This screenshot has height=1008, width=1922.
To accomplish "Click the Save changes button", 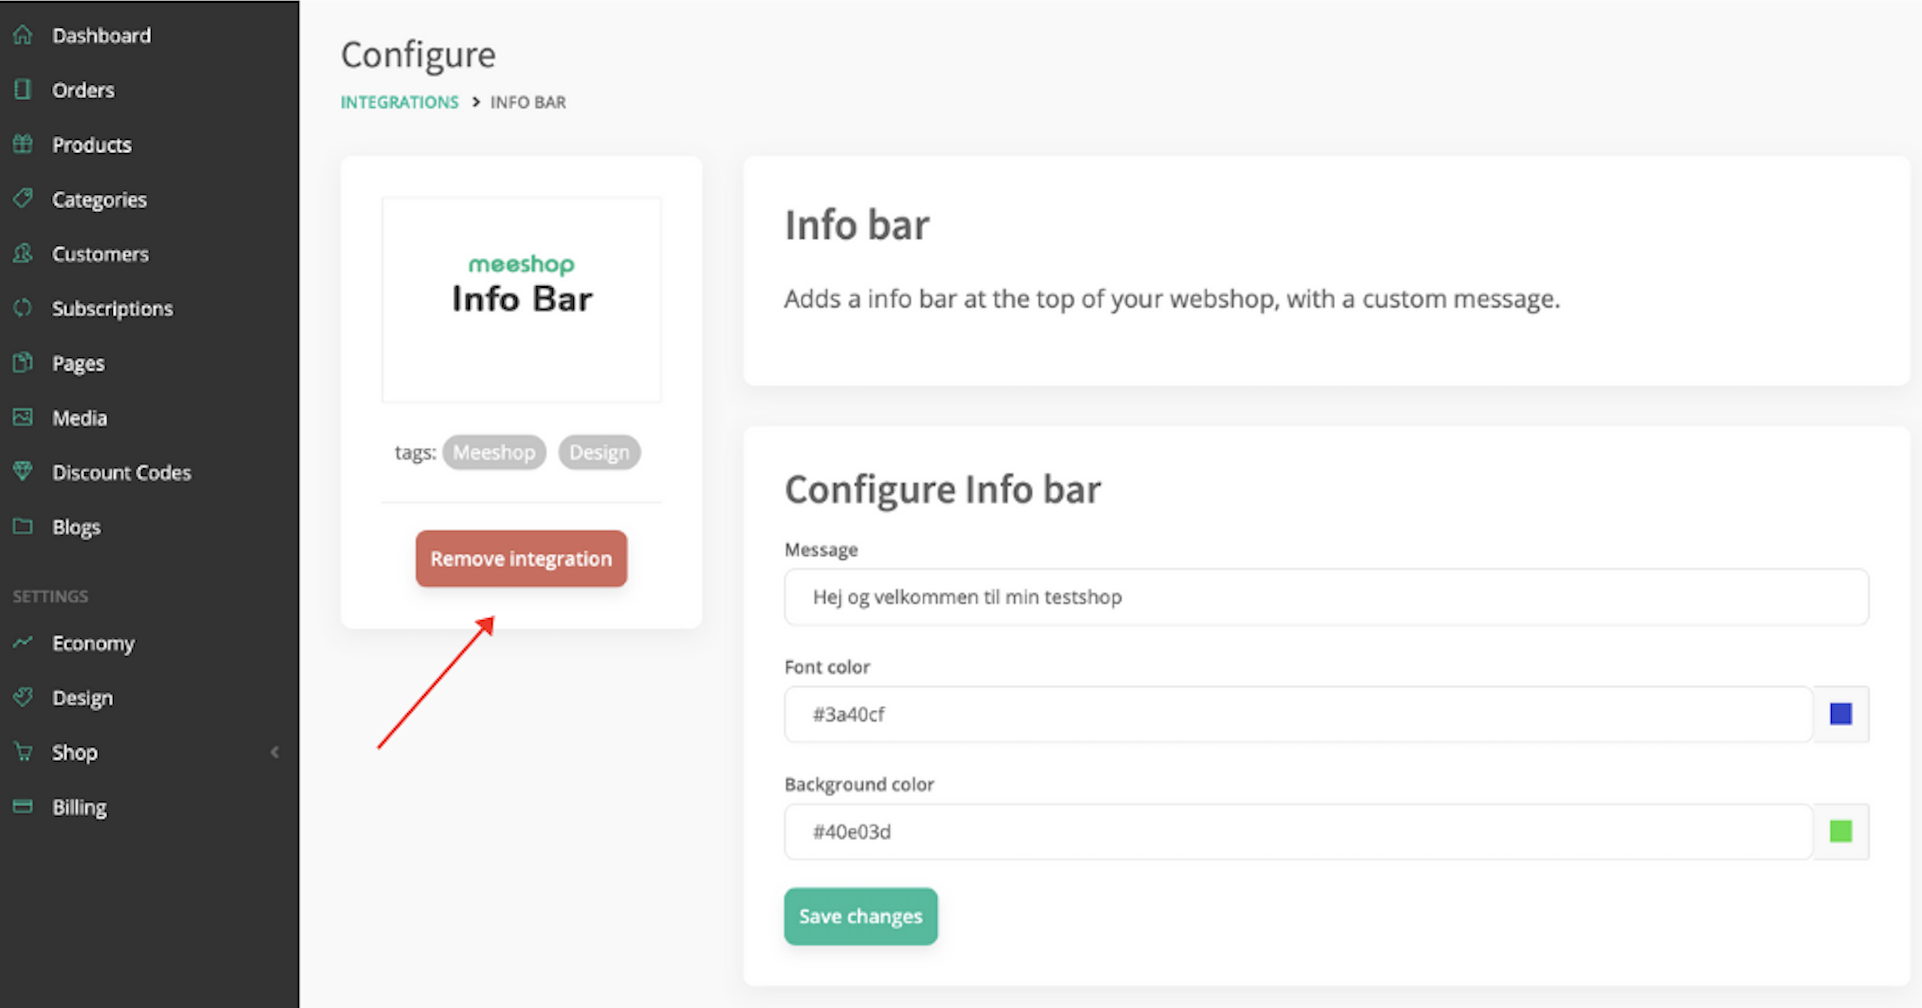I will click(x=860, y=916).
